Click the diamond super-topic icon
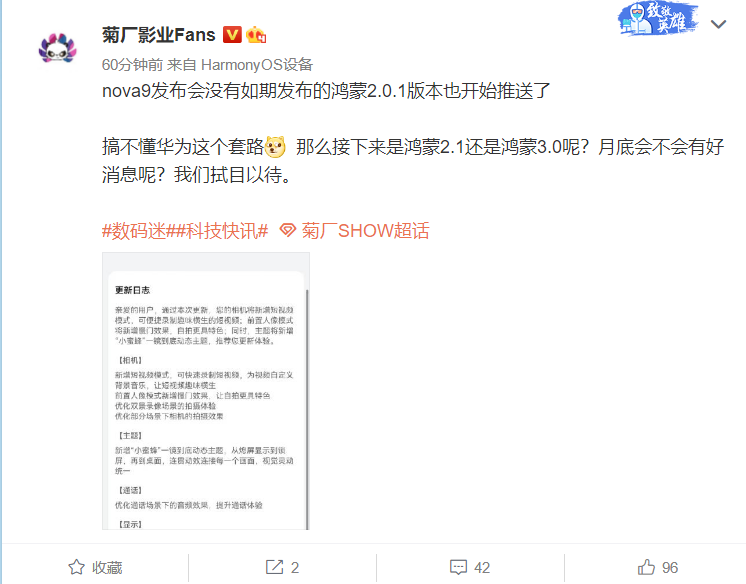The image size is (746, 584). coord(288,230)
